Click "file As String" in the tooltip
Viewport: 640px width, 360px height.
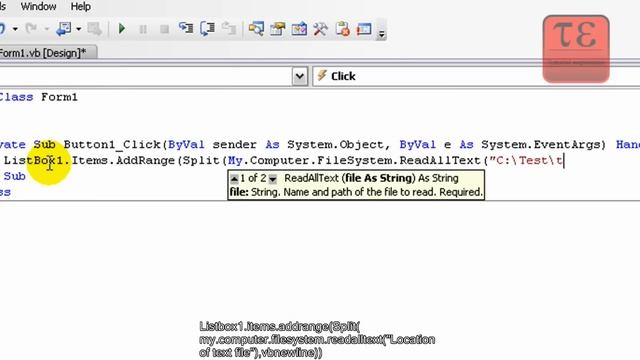click(x=378, y=178)
